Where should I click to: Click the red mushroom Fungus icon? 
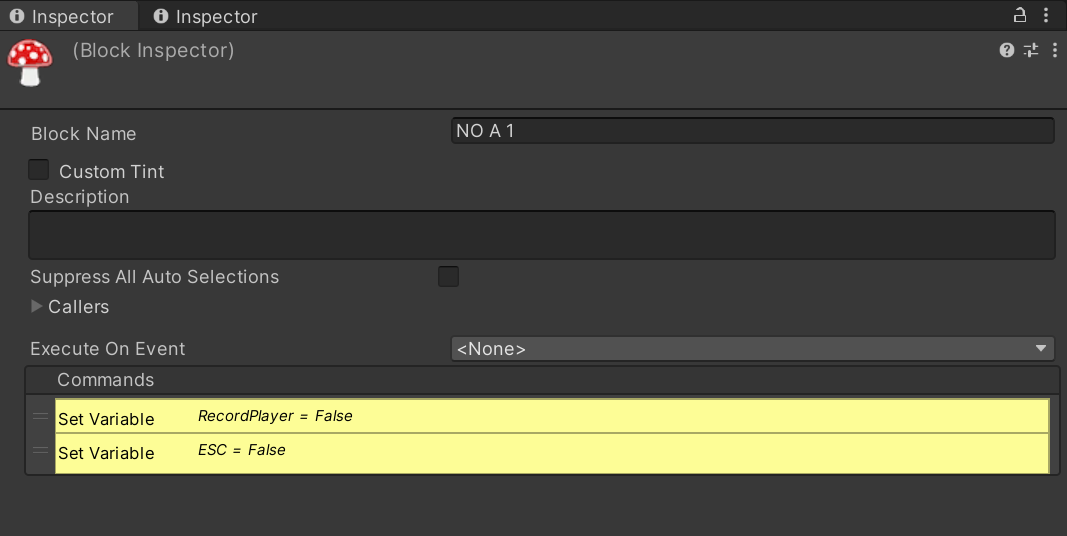pos(30,63)
